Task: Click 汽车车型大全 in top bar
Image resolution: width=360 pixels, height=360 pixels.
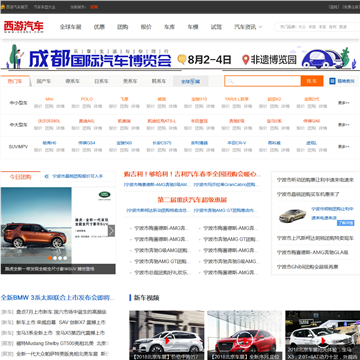Action: (45, 7)
